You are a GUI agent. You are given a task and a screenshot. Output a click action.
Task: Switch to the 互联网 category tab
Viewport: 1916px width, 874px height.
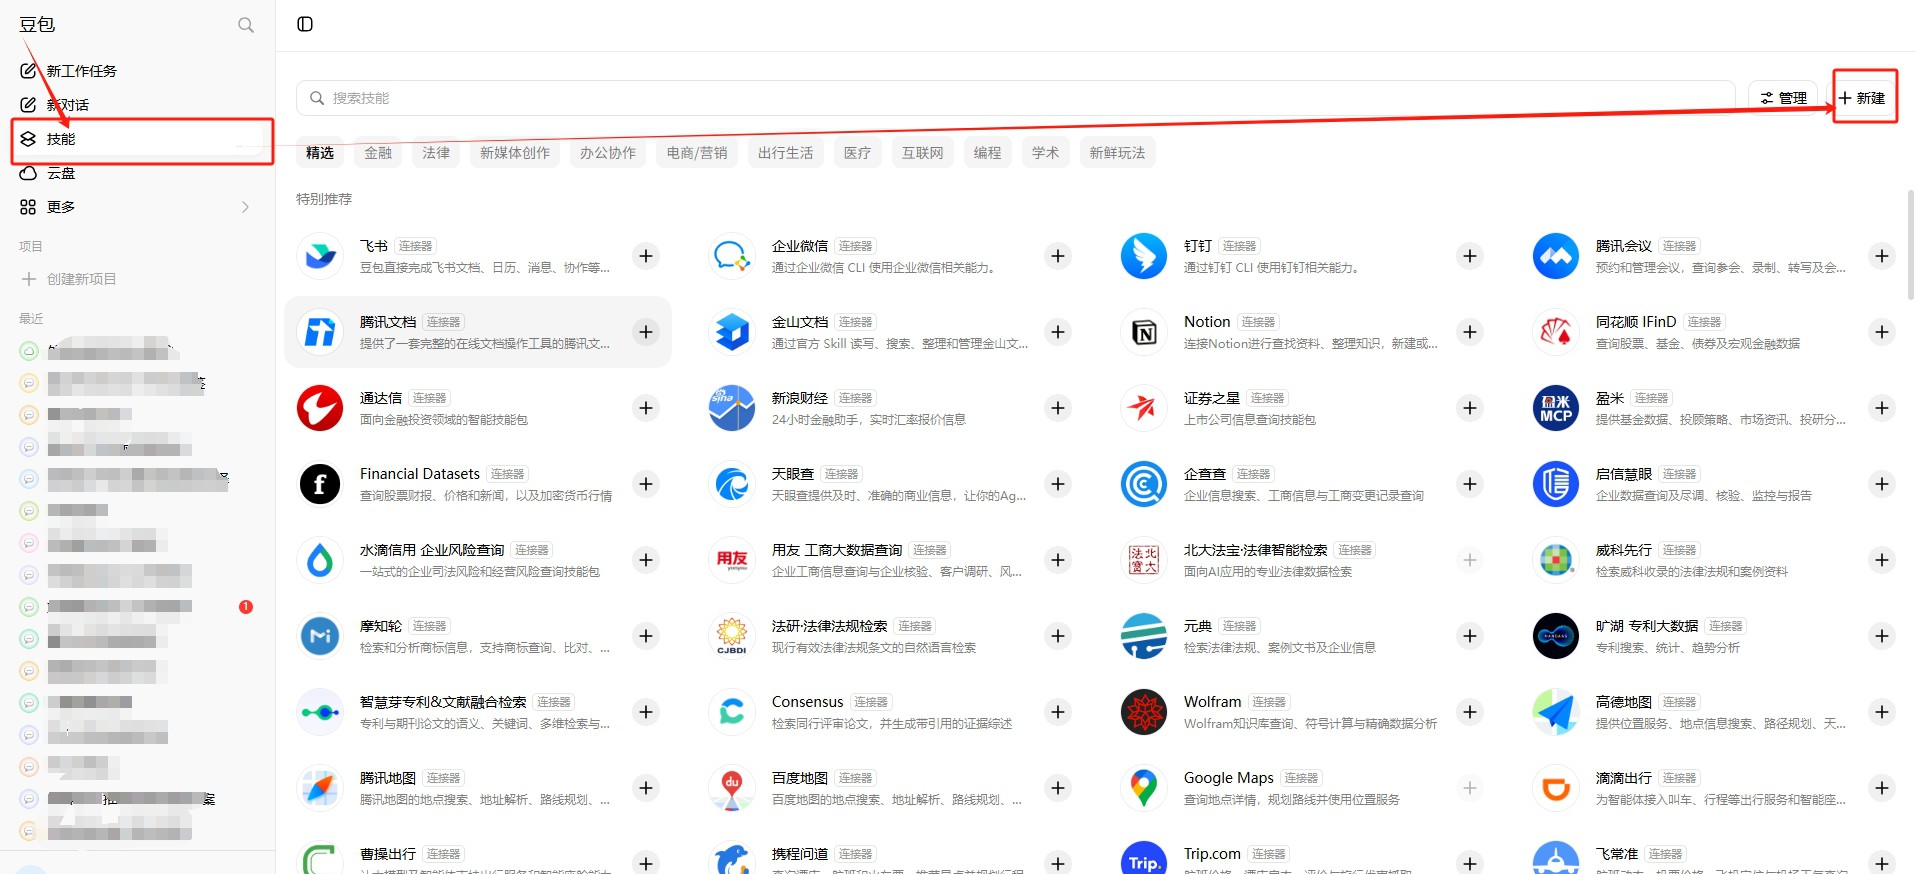(x=923, y=153)
